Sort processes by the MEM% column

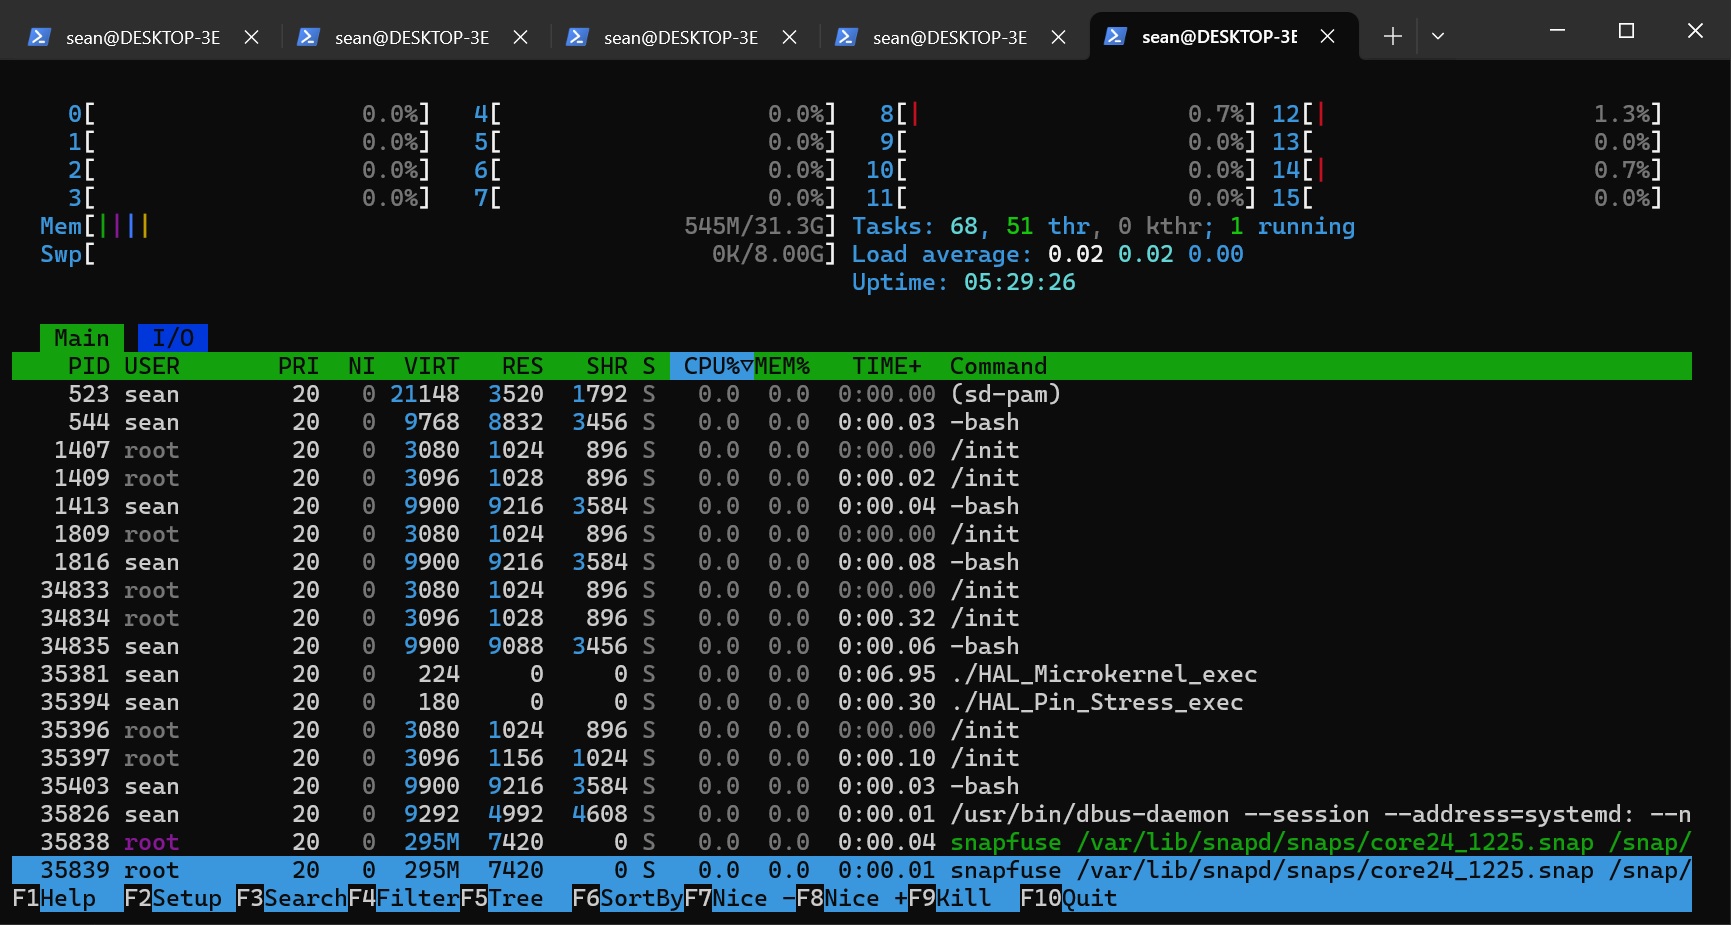pyautogui.click(x=782, y=366)
